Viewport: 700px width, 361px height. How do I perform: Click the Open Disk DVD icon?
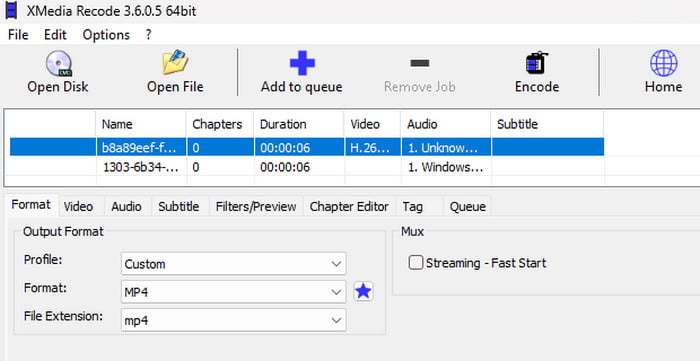[58, 63]
